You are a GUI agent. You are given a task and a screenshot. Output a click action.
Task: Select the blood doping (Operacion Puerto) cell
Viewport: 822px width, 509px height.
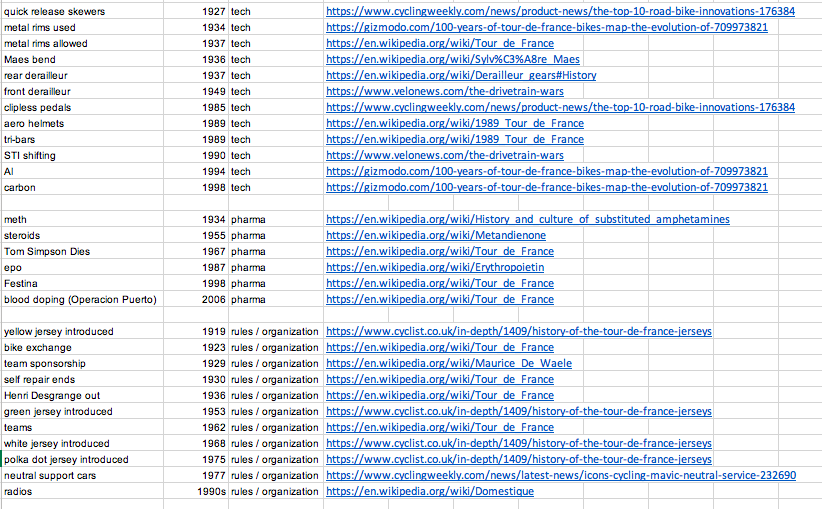coord(82,299)
